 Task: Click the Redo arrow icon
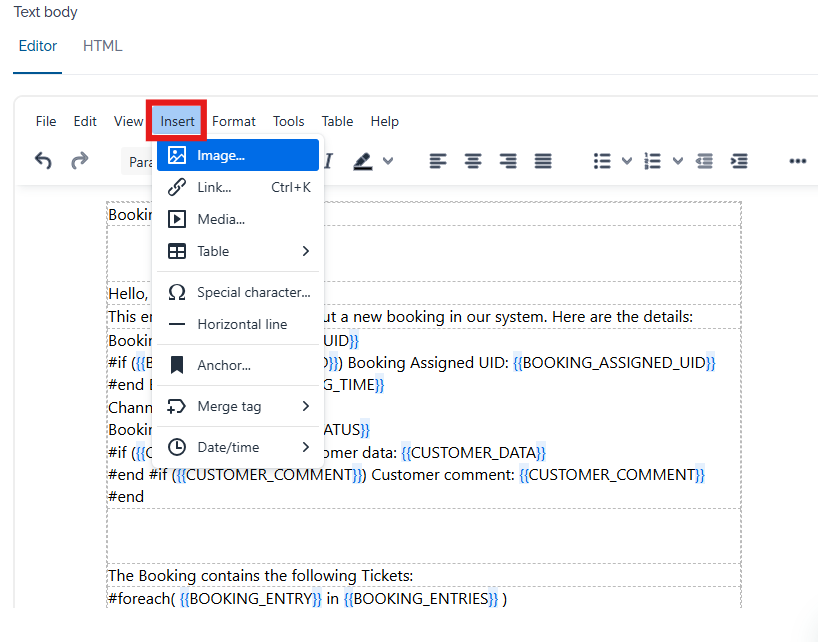[79, 161]
